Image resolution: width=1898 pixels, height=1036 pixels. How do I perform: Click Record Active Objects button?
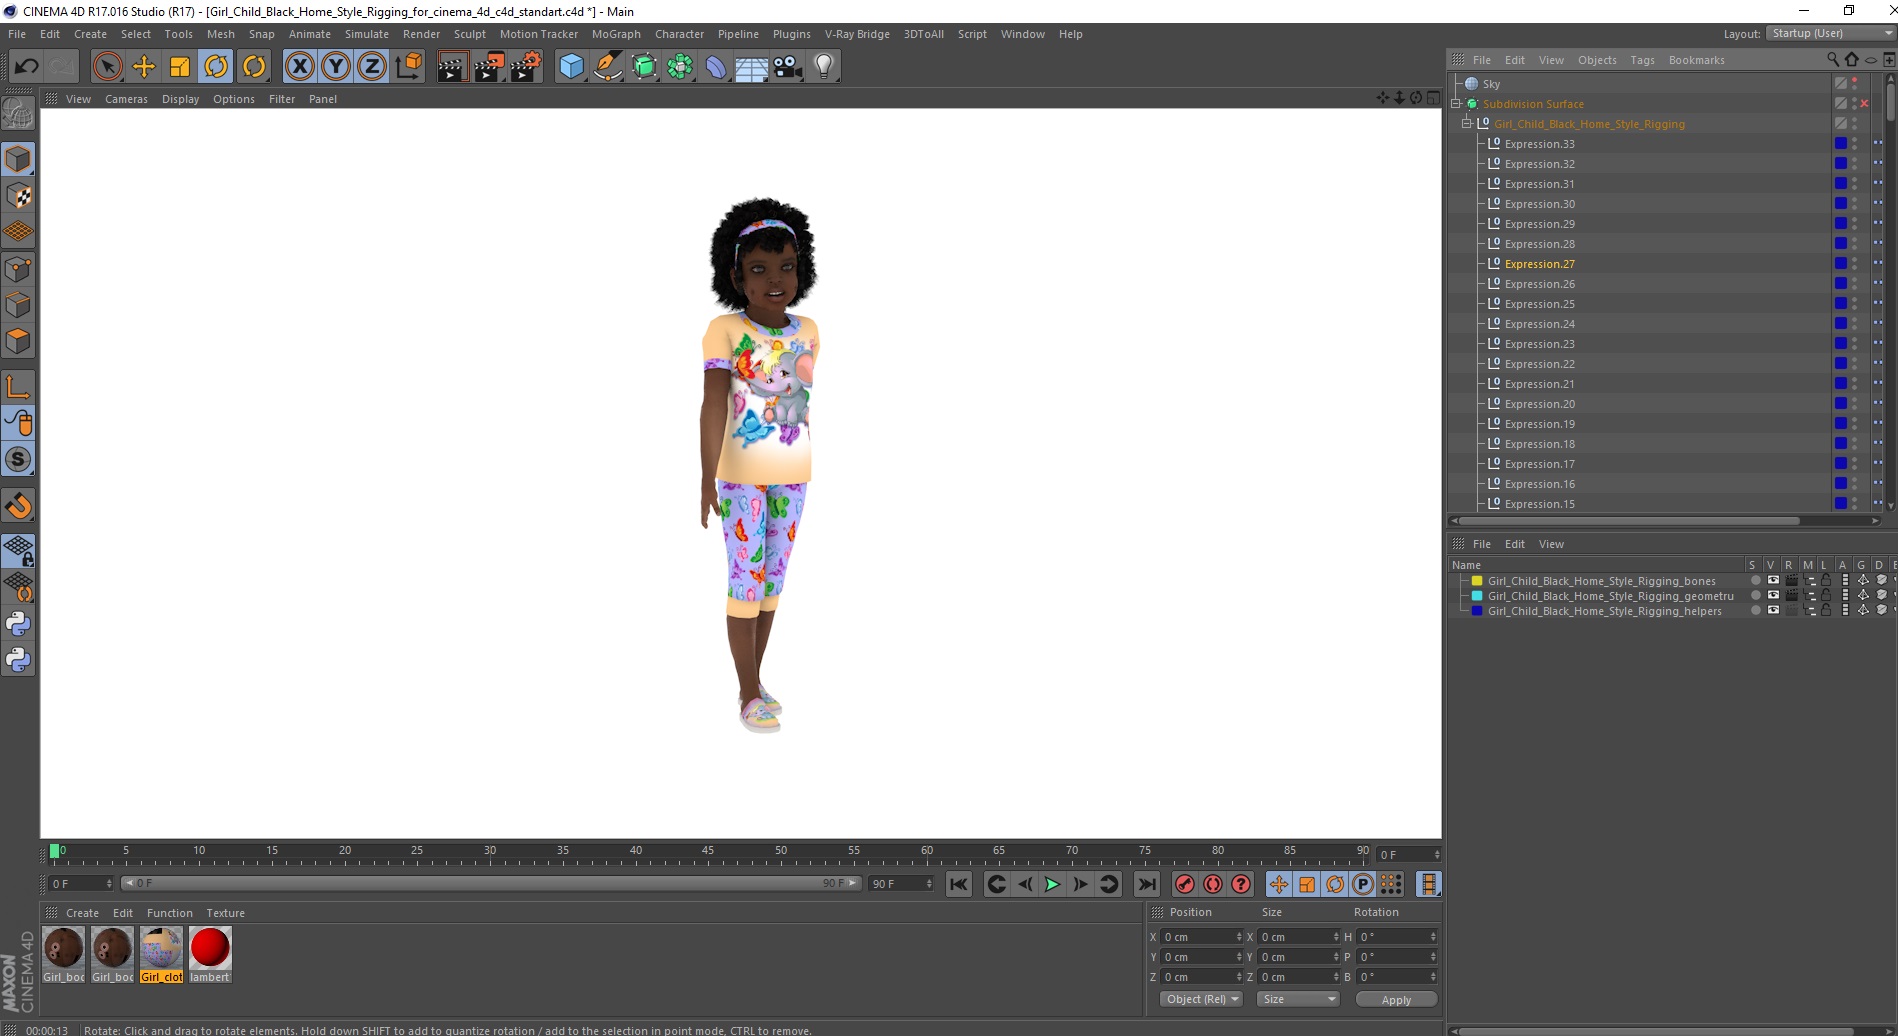1185,884
